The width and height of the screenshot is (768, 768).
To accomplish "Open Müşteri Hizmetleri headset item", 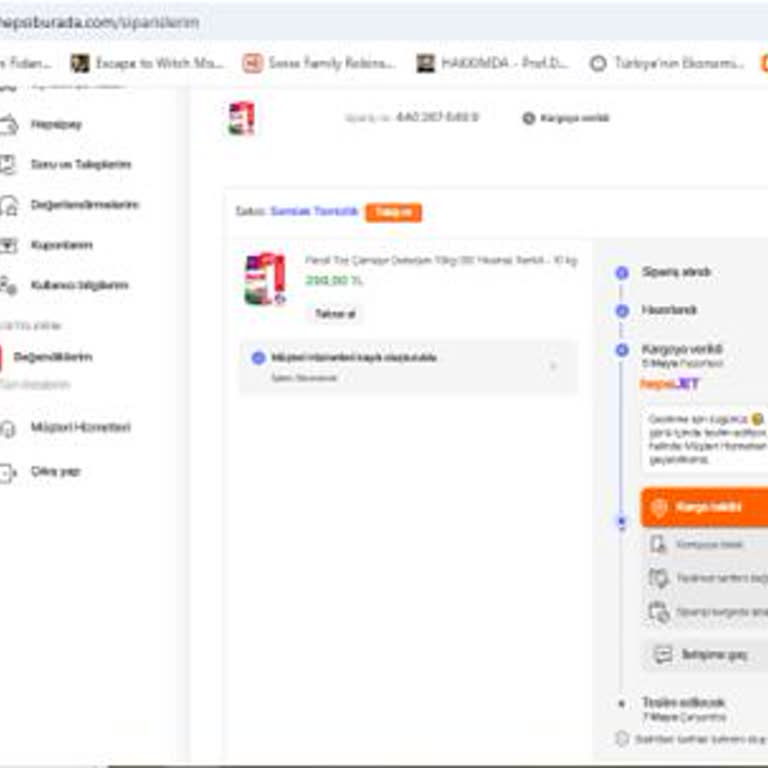I will tap(80, 427).
